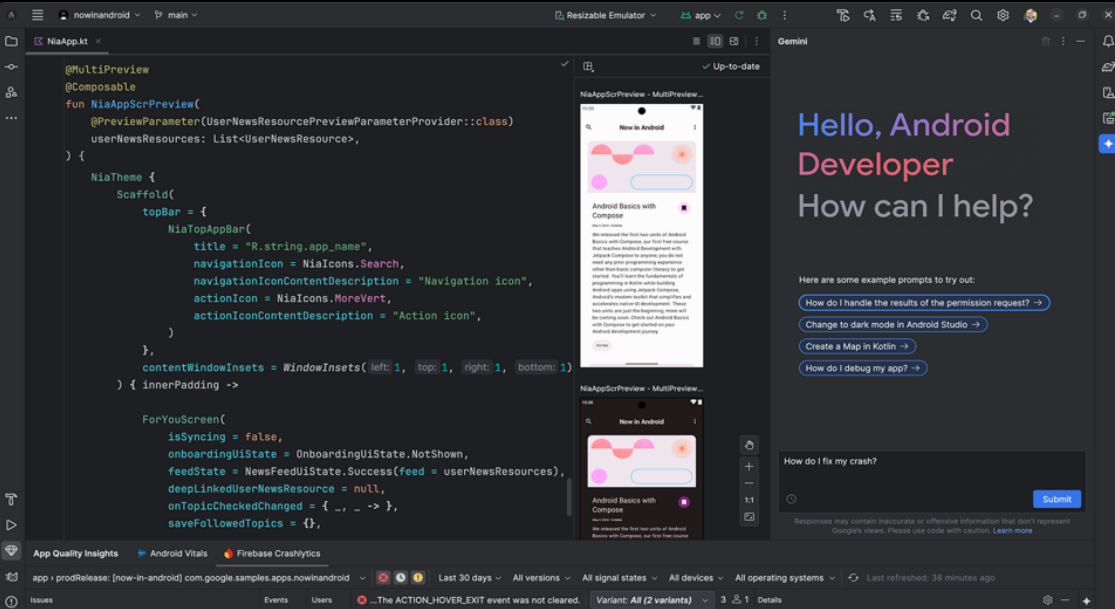Choose Create a Map in Kotlin prompt

(x=857, y=346)
